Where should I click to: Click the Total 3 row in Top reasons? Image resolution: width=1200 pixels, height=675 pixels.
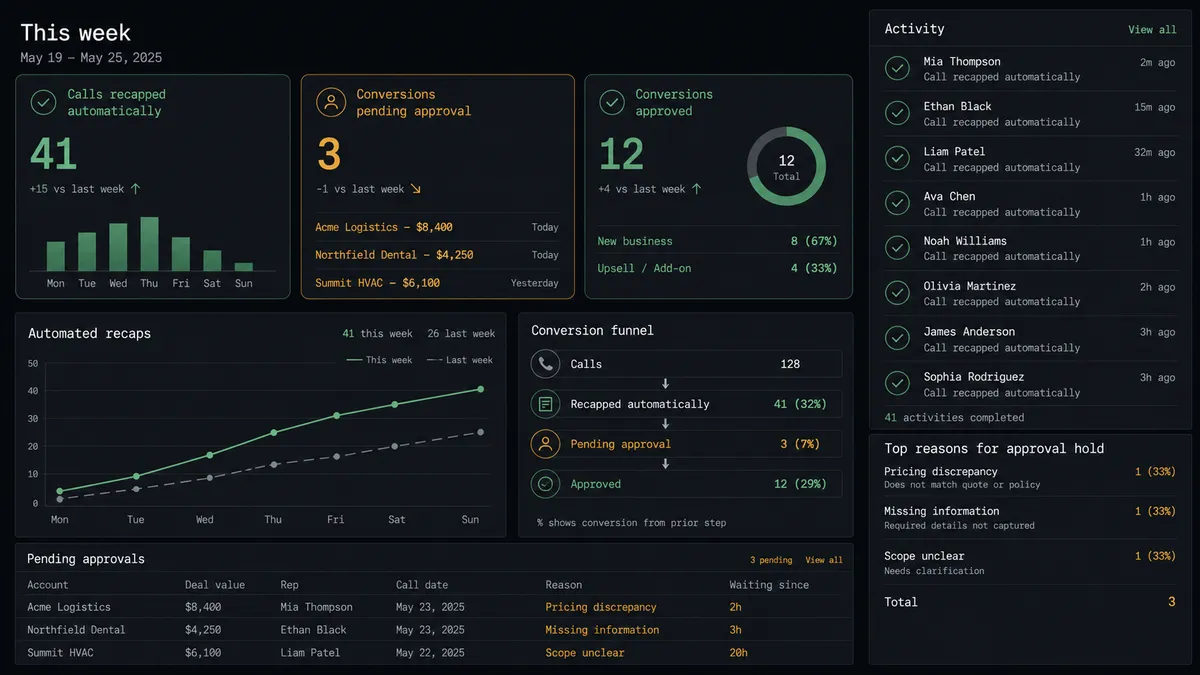click(x=1030, y=602)
